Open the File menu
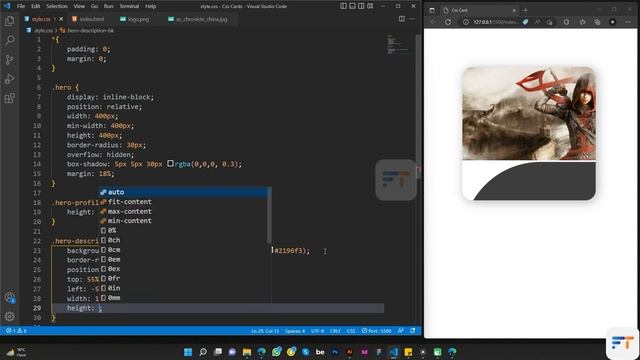Viewport: 640px width, 360px height. tap(21, 6)
